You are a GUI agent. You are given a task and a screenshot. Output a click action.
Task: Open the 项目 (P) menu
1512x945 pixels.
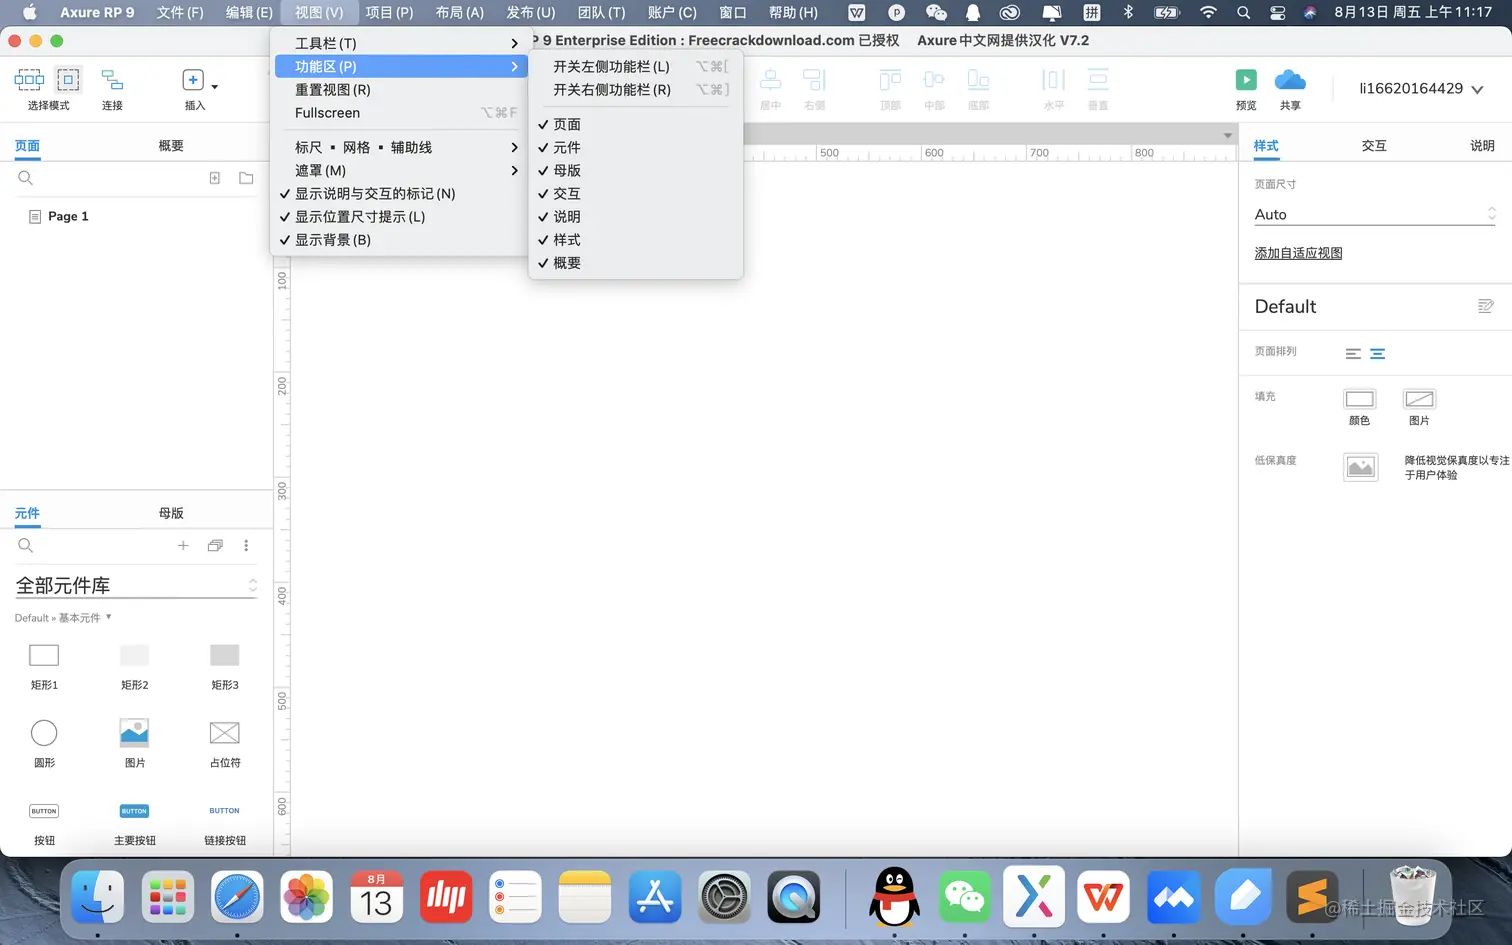(389, 12)
